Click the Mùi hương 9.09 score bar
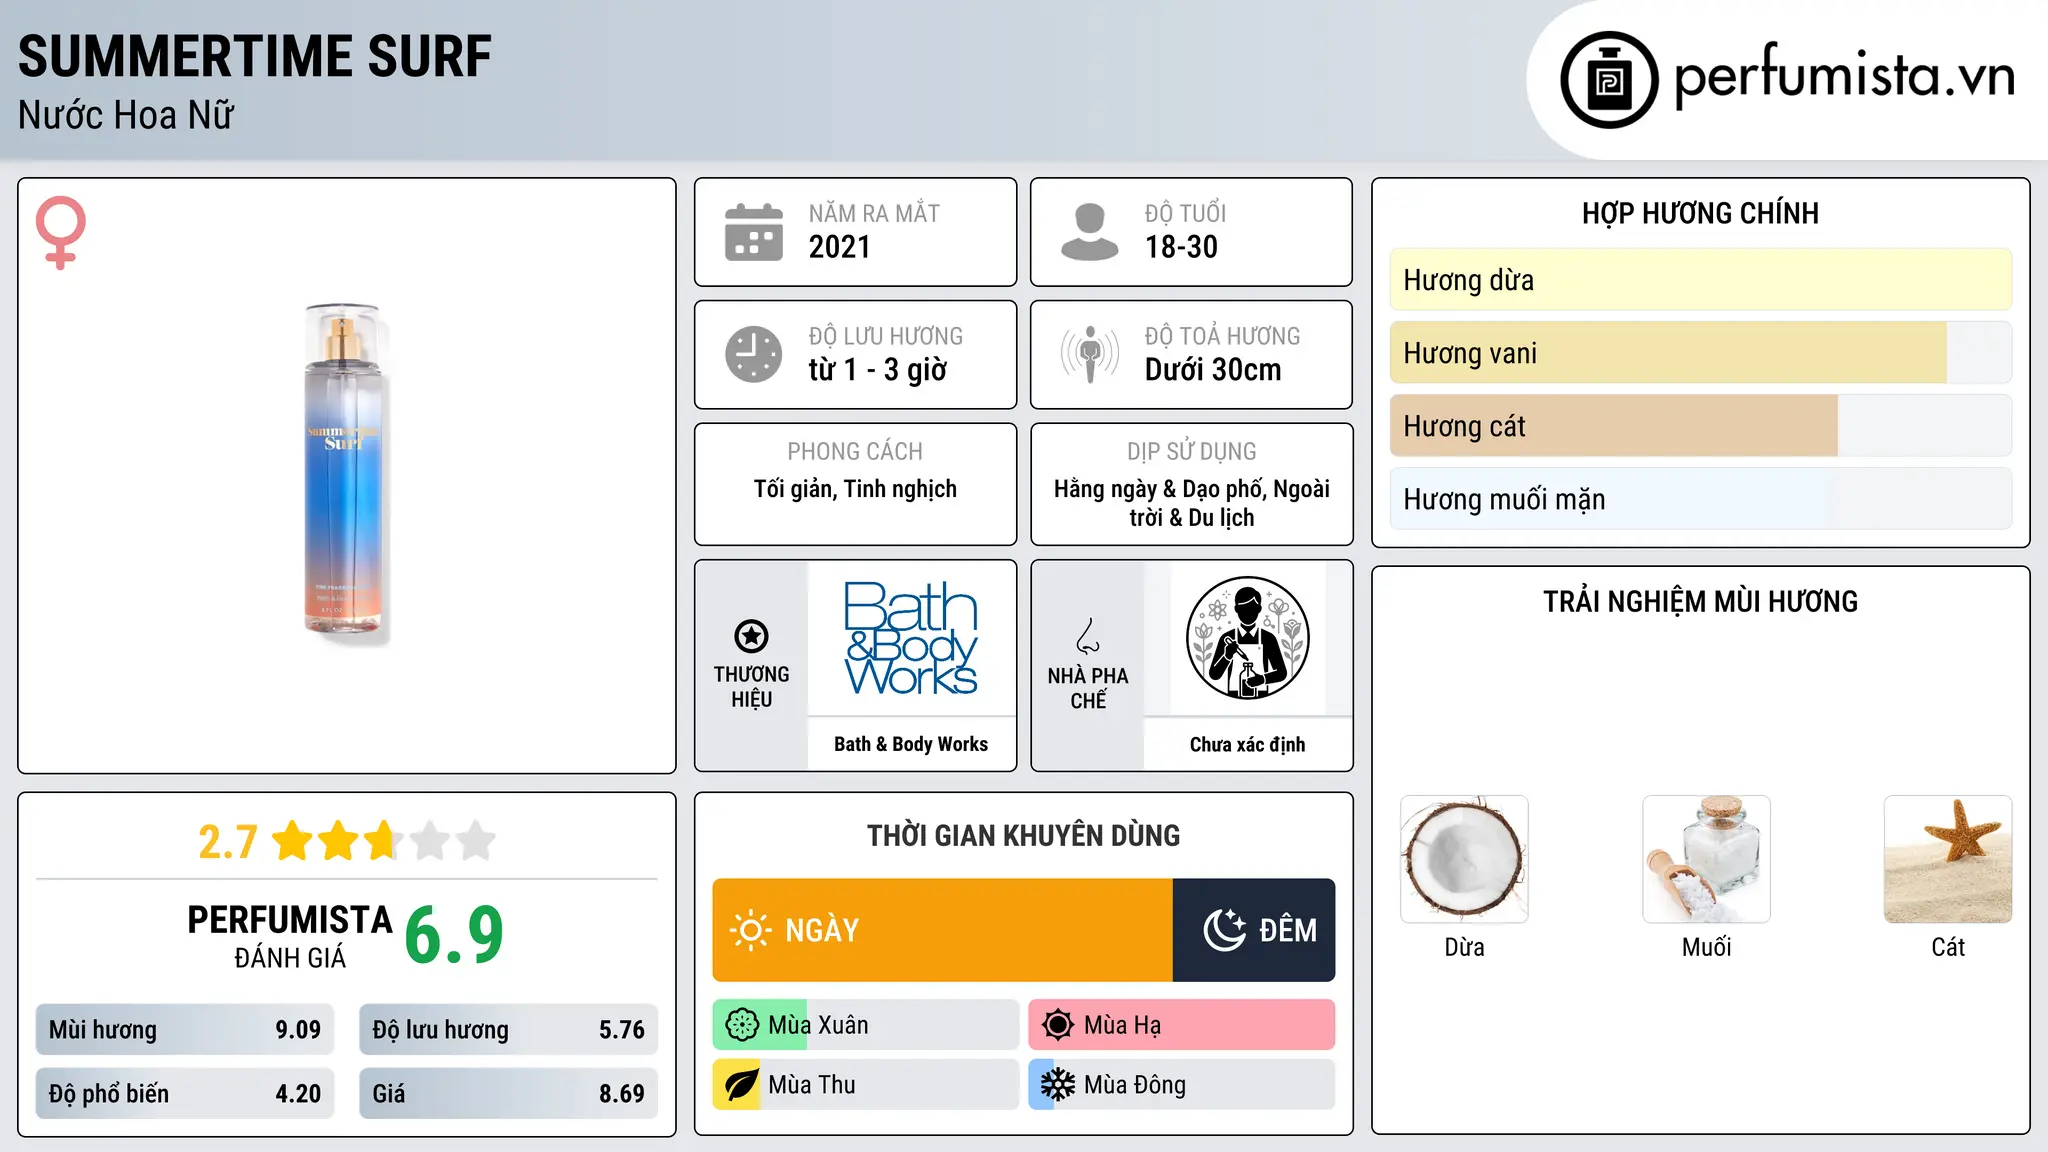This screenshot has width=2048, height=1152. (185, 1030)
